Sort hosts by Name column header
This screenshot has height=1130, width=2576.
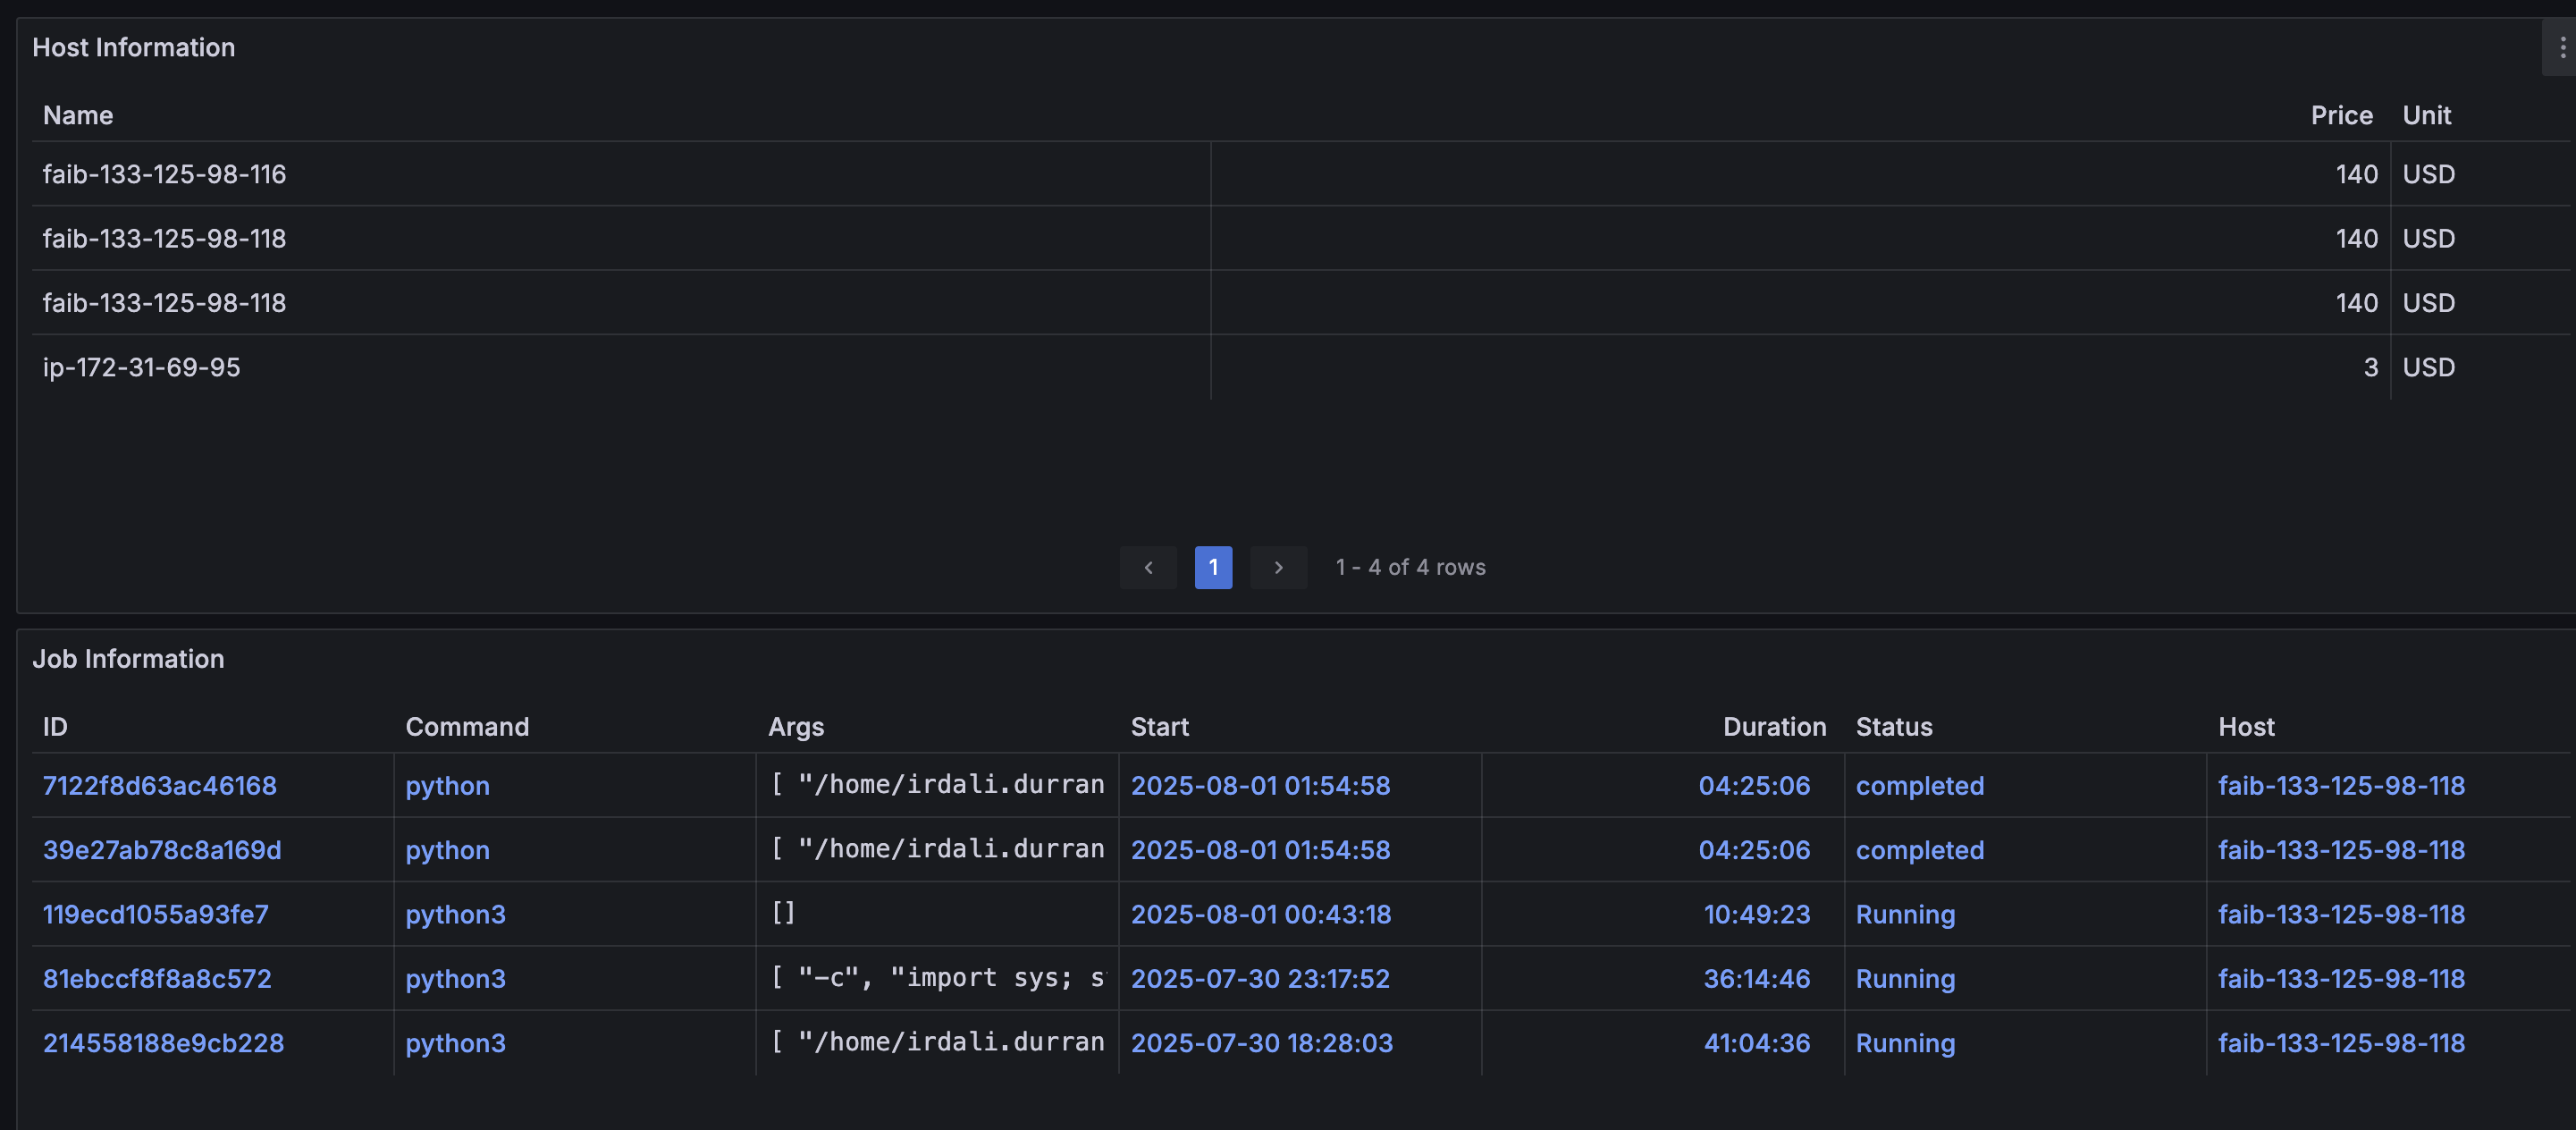pyautogui.click(x=78, y=115)
